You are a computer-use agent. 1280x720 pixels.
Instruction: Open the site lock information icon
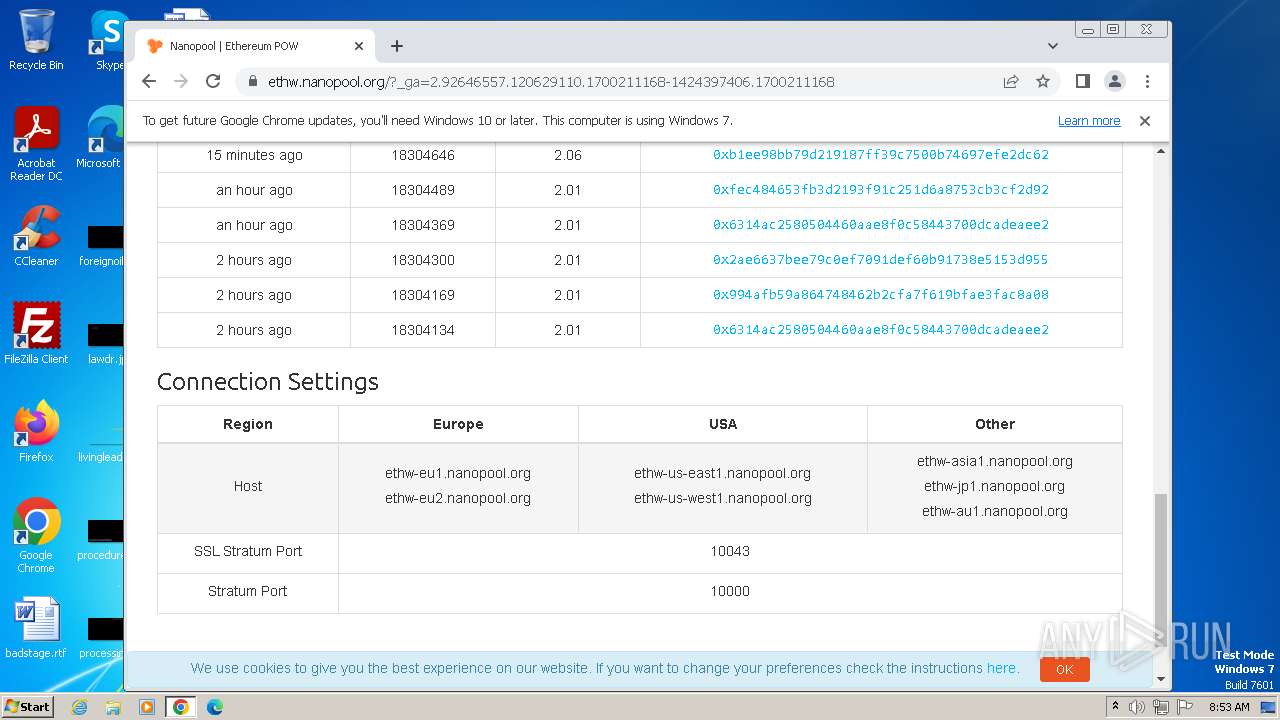pyautogui.click(x=253, y=82)
